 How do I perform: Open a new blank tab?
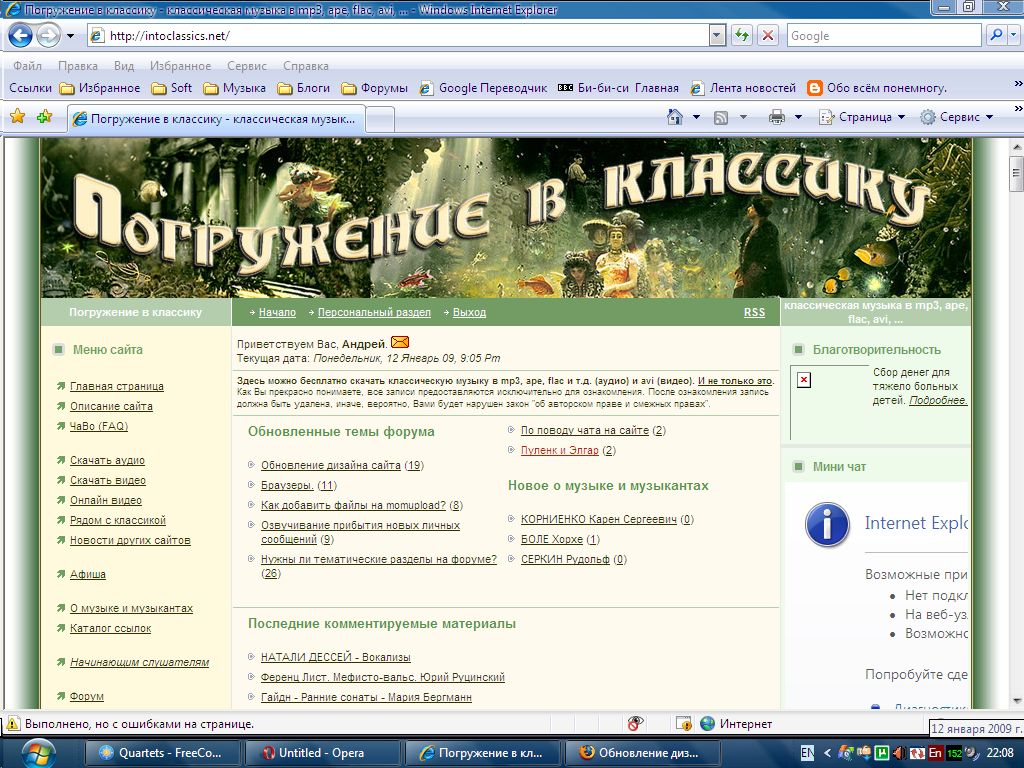click(380, 120)
